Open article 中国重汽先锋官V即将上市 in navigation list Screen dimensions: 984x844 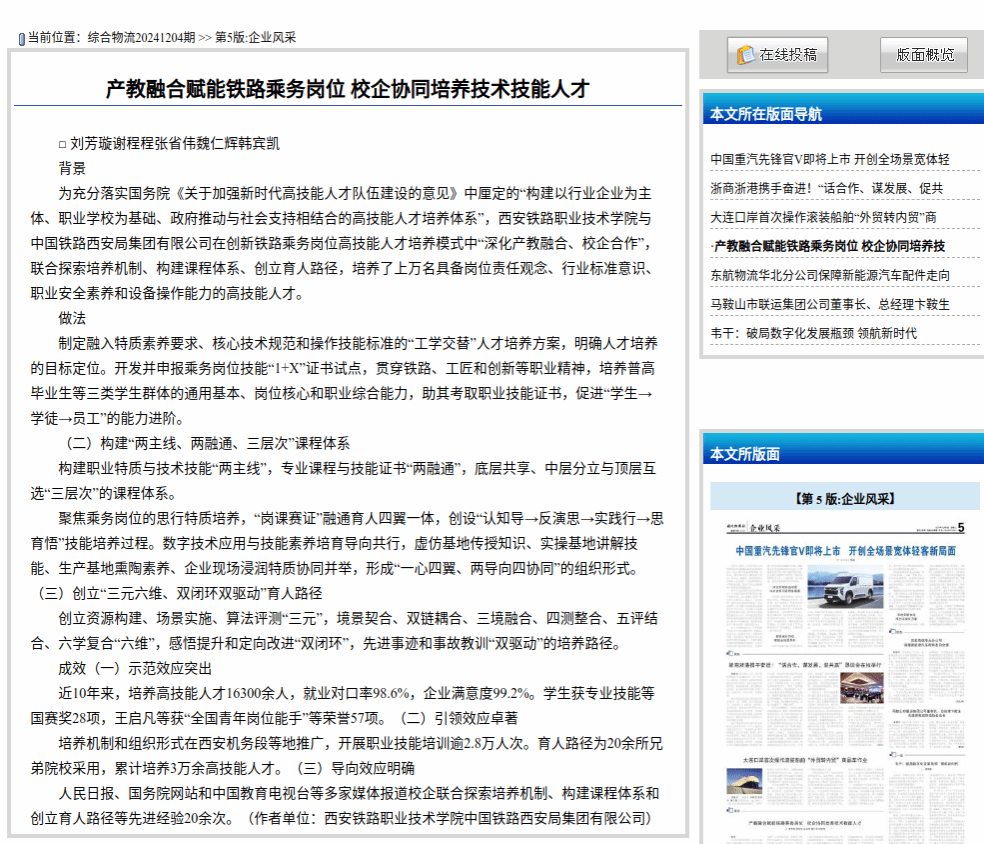coord(829,159)
